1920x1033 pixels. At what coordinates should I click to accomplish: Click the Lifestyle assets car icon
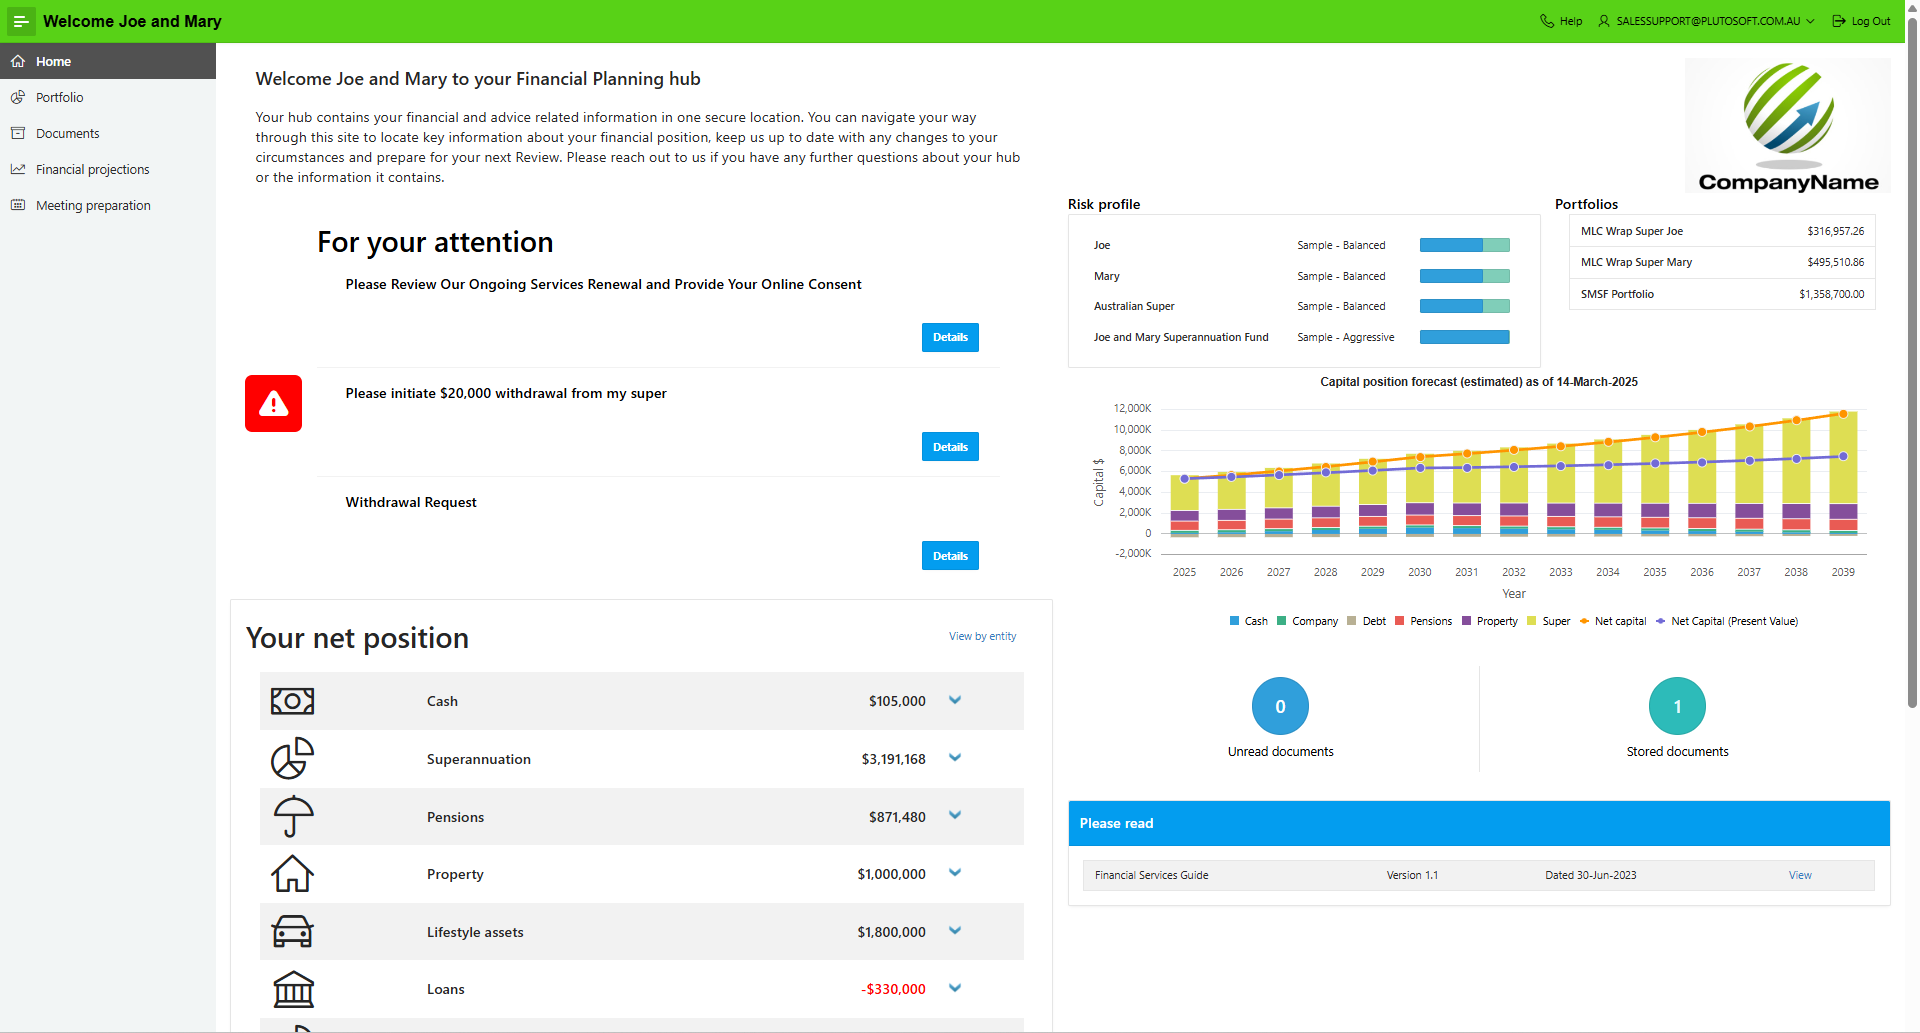tap(292, 932)
